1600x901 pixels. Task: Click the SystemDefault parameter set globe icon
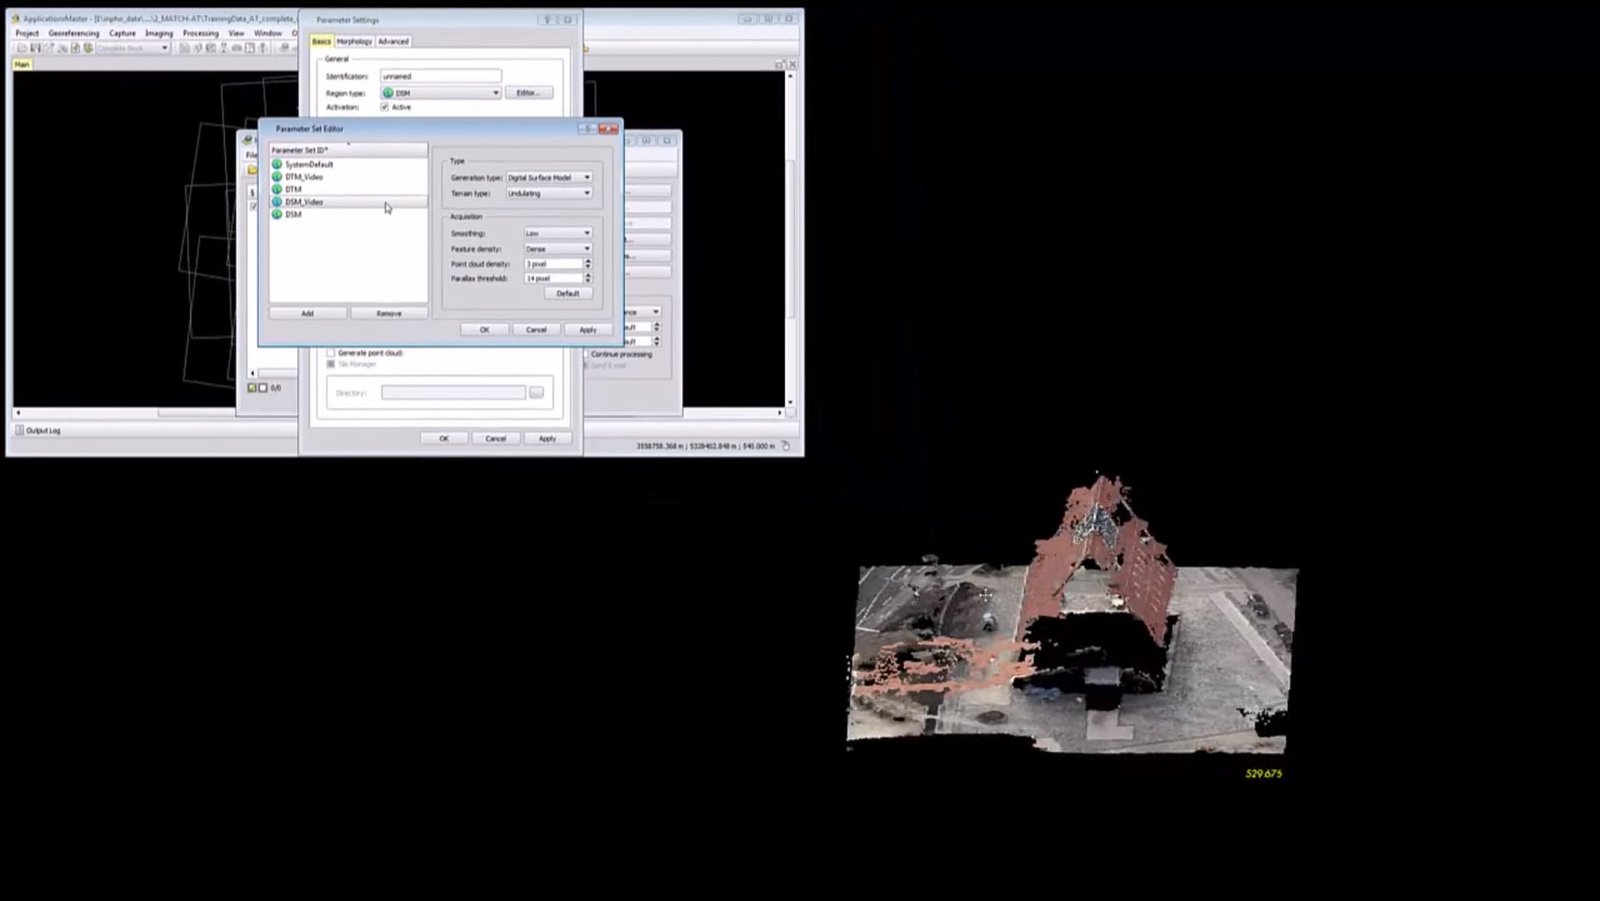277,164
